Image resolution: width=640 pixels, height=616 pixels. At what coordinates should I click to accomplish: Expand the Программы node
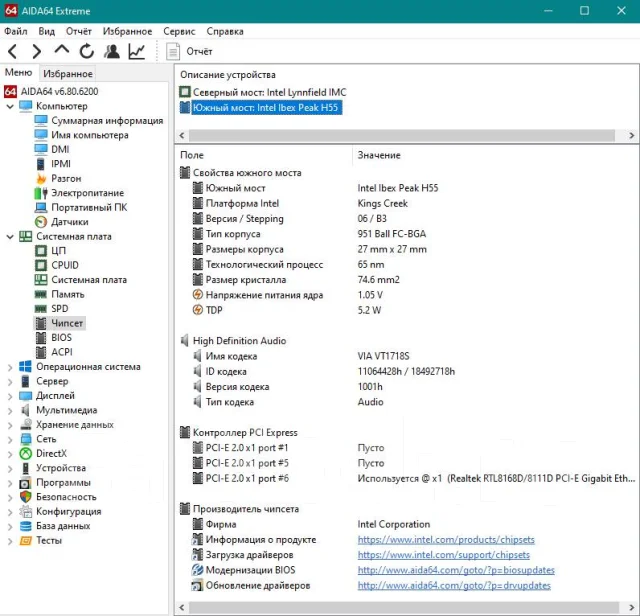10,483
